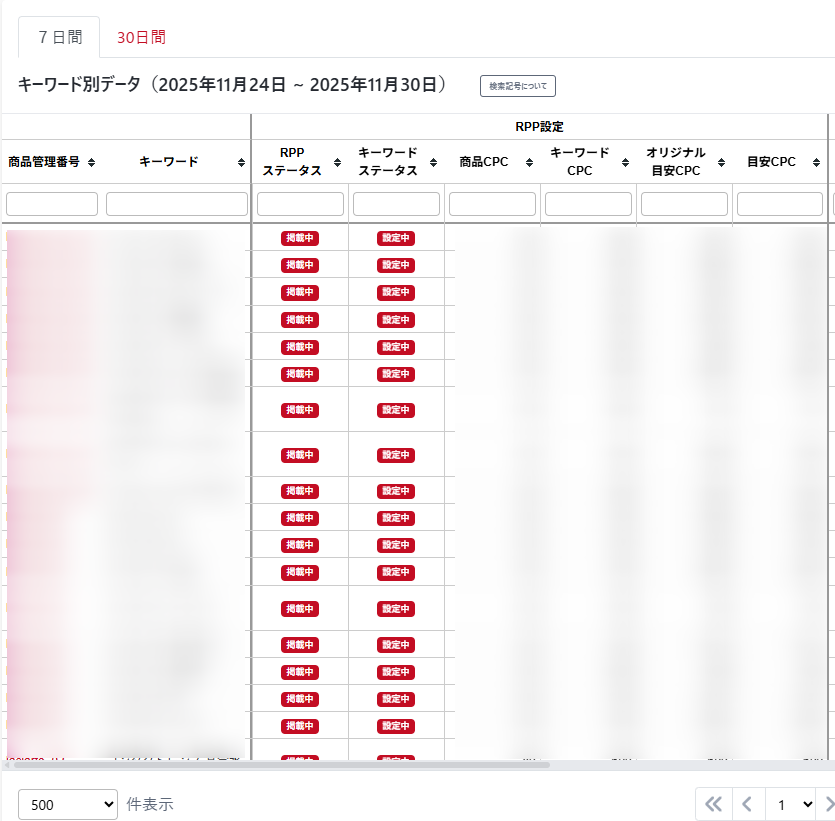The image size is (835, 821).
Task: Sort the 商品CPC column
Action: pyautogui.click(x=529, y=162)
